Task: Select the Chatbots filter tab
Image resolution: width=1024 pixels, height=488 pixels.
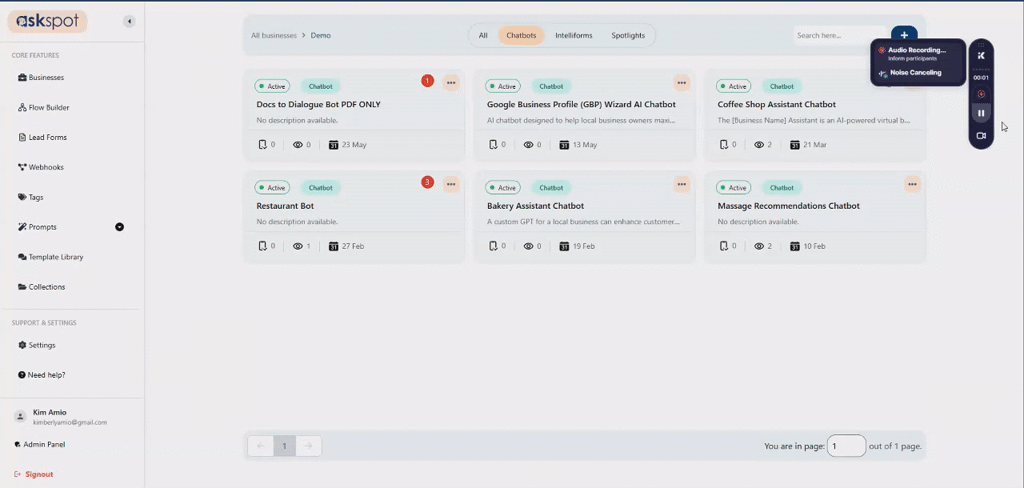Action: click(x=521, y=35)
